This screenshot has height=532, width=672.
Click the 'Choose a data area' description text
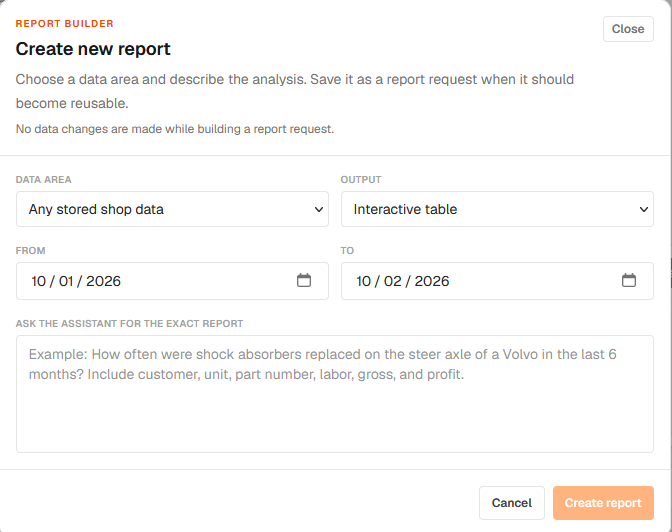pos(295,91)
